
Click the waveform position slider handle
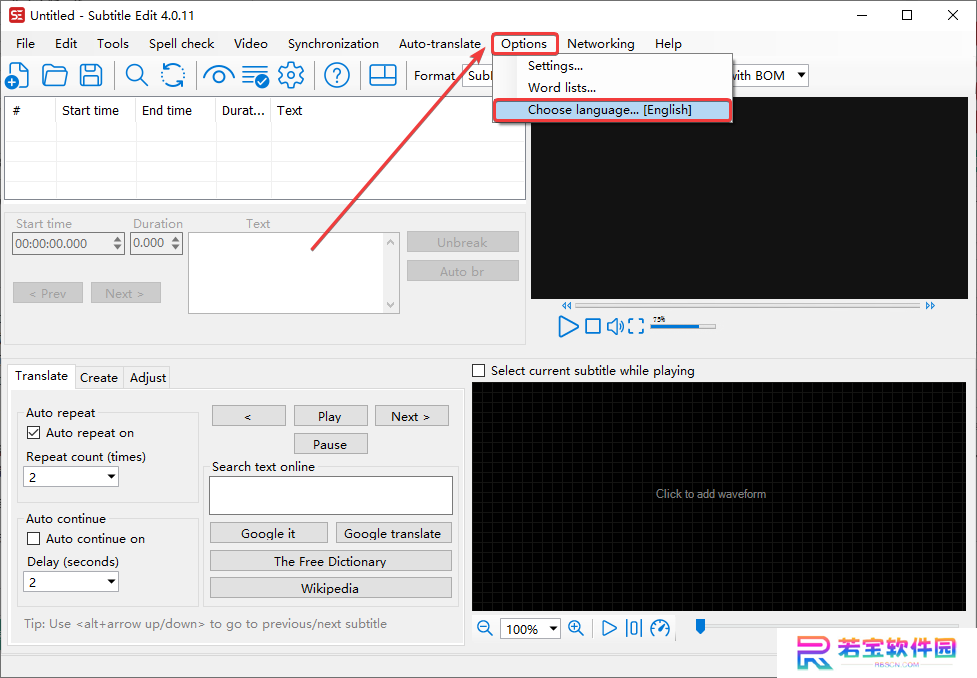(700, 626)
